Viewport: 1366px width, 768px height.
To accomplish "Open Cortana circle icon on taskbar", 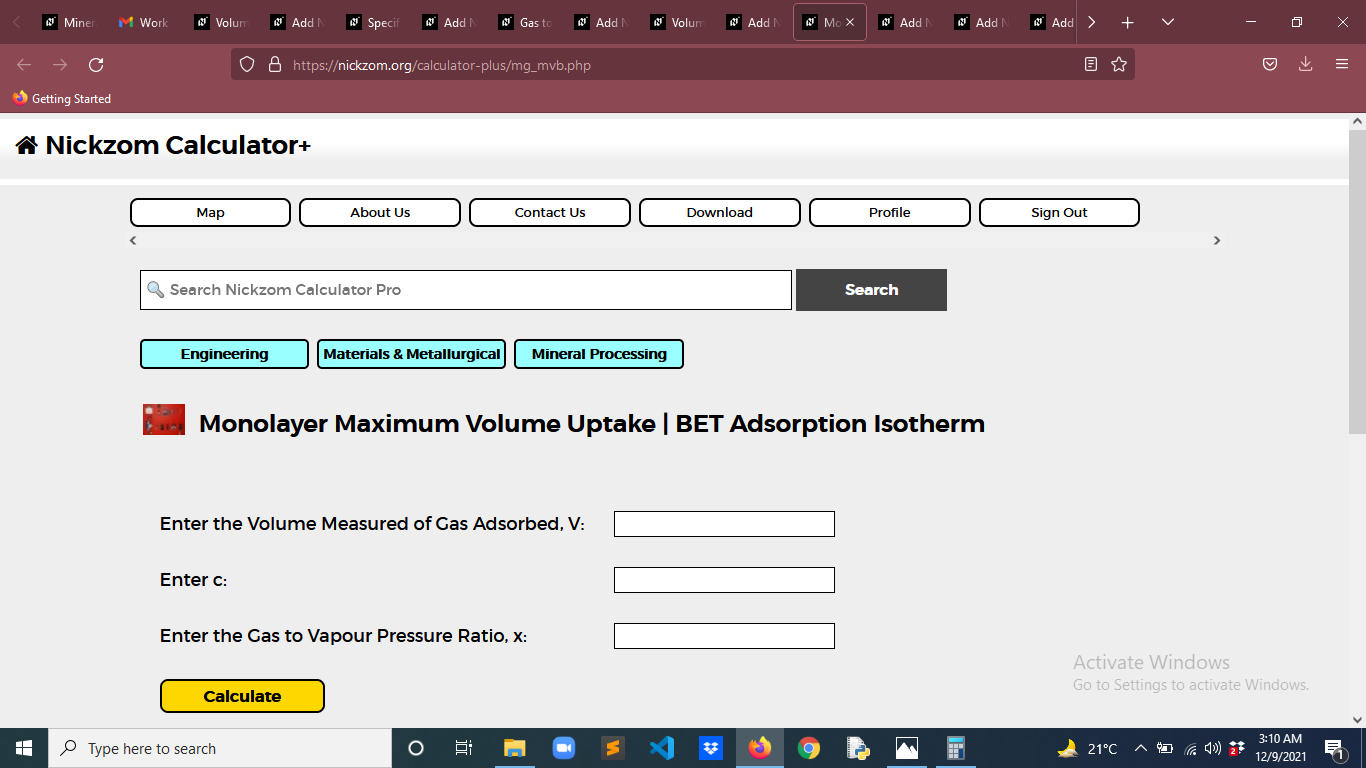I will click(416, 748).
